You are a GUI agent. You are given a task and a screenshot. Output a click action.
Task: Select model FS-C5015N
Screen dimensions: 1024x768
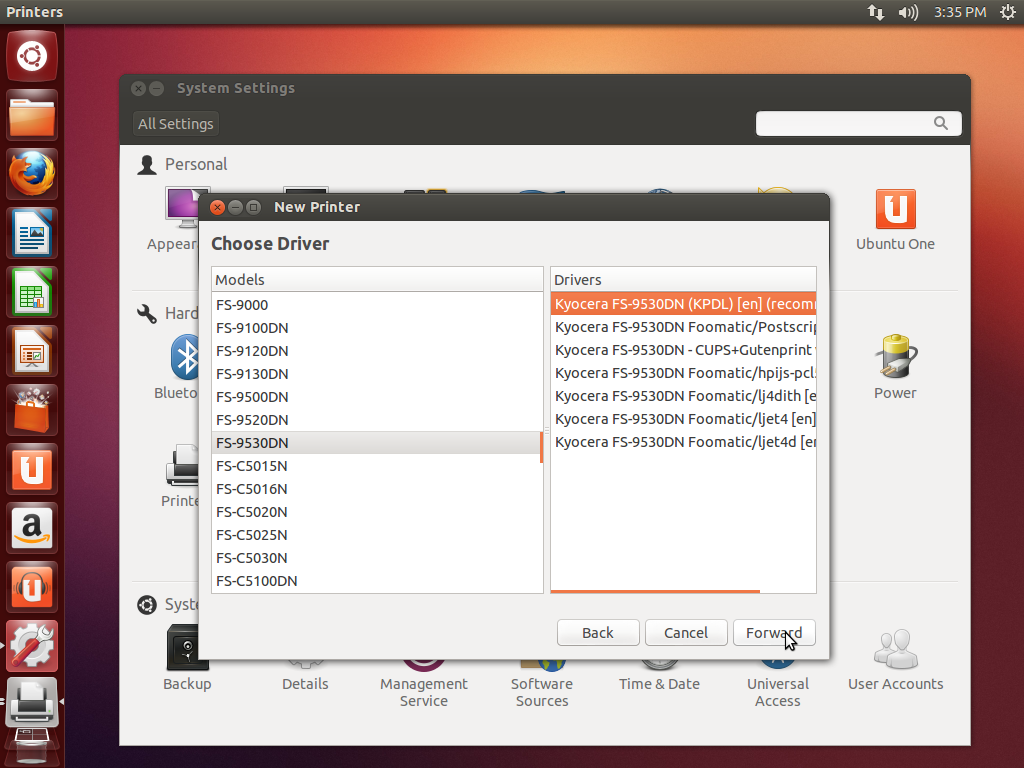[x=376, y=466]
